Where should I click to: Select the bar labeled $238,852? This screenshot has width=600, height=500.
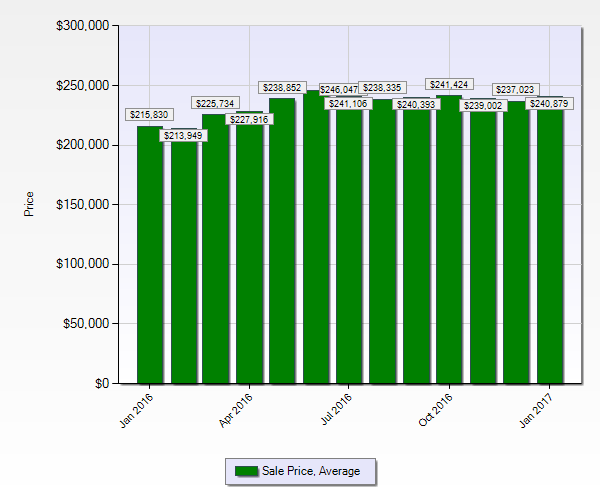point(282,241)
